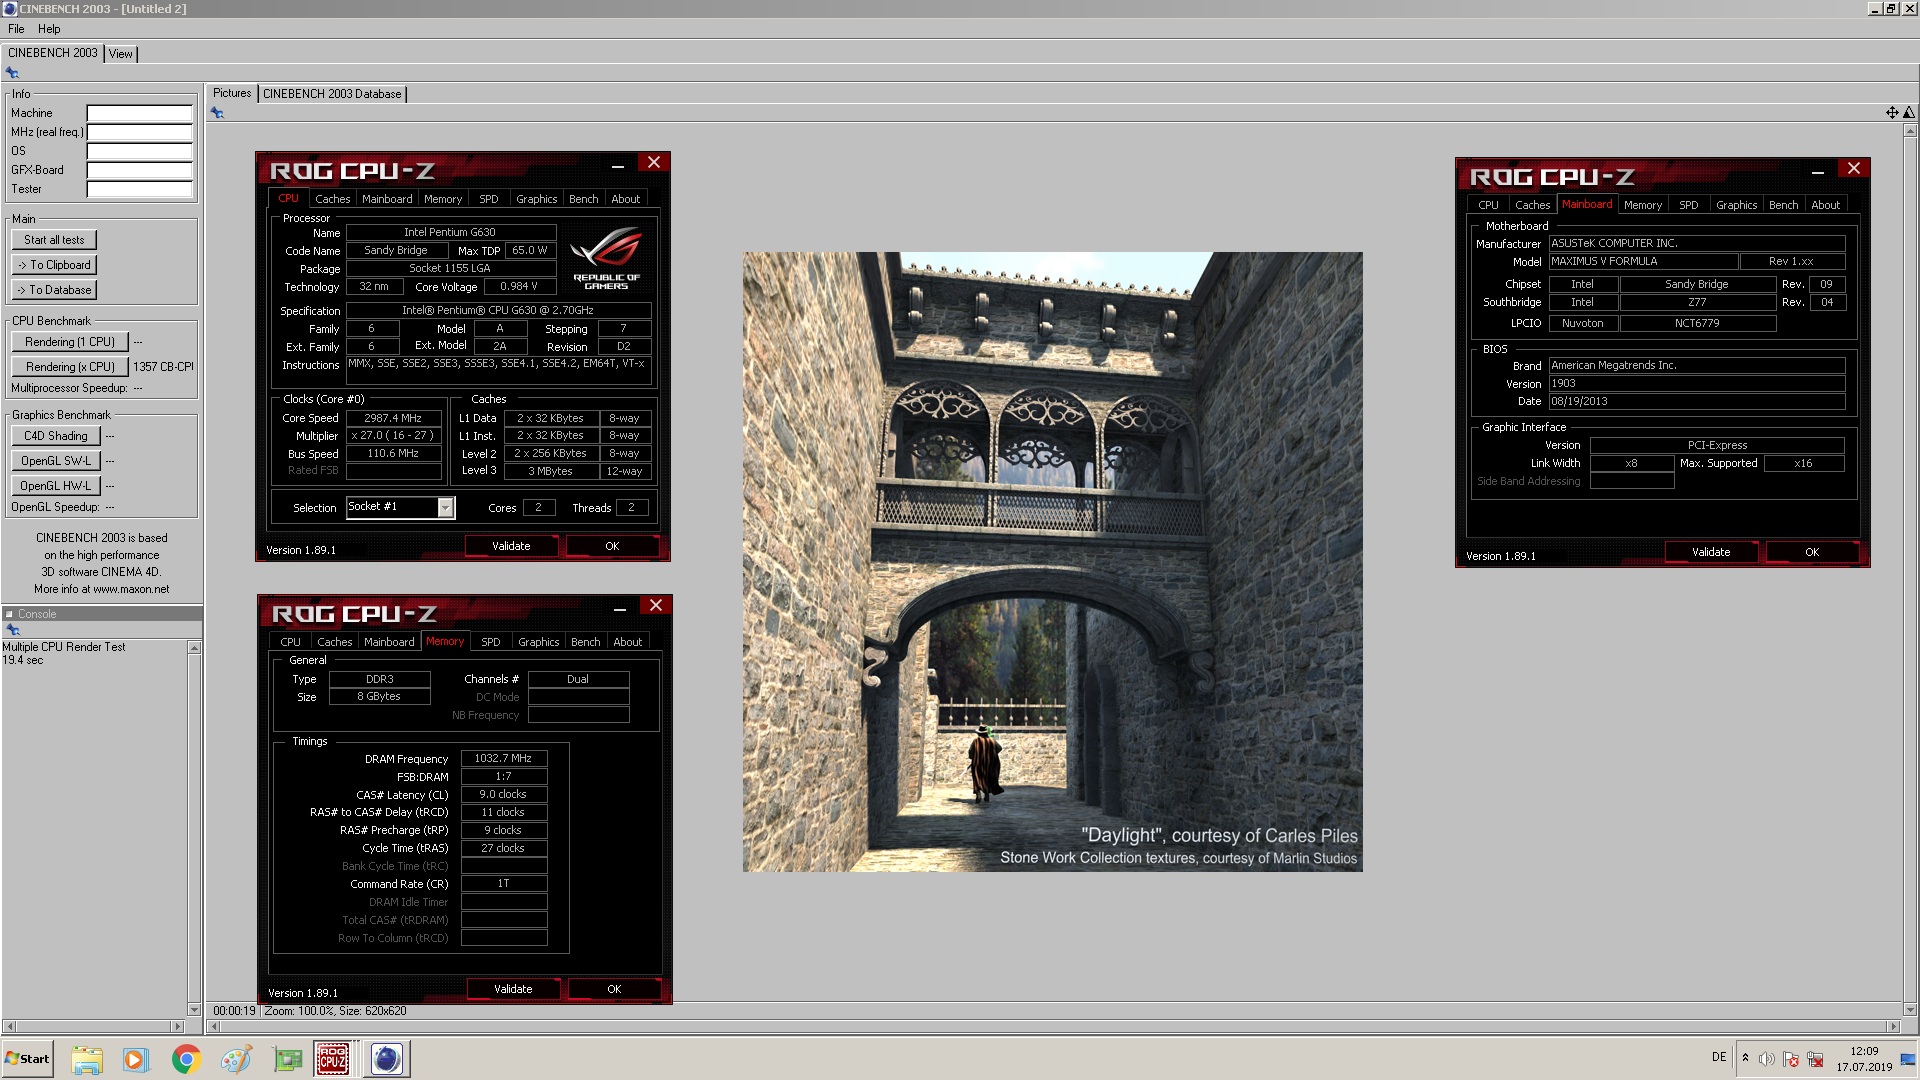
Task: Click the Console panel header
Action: (x=102, y=614)
